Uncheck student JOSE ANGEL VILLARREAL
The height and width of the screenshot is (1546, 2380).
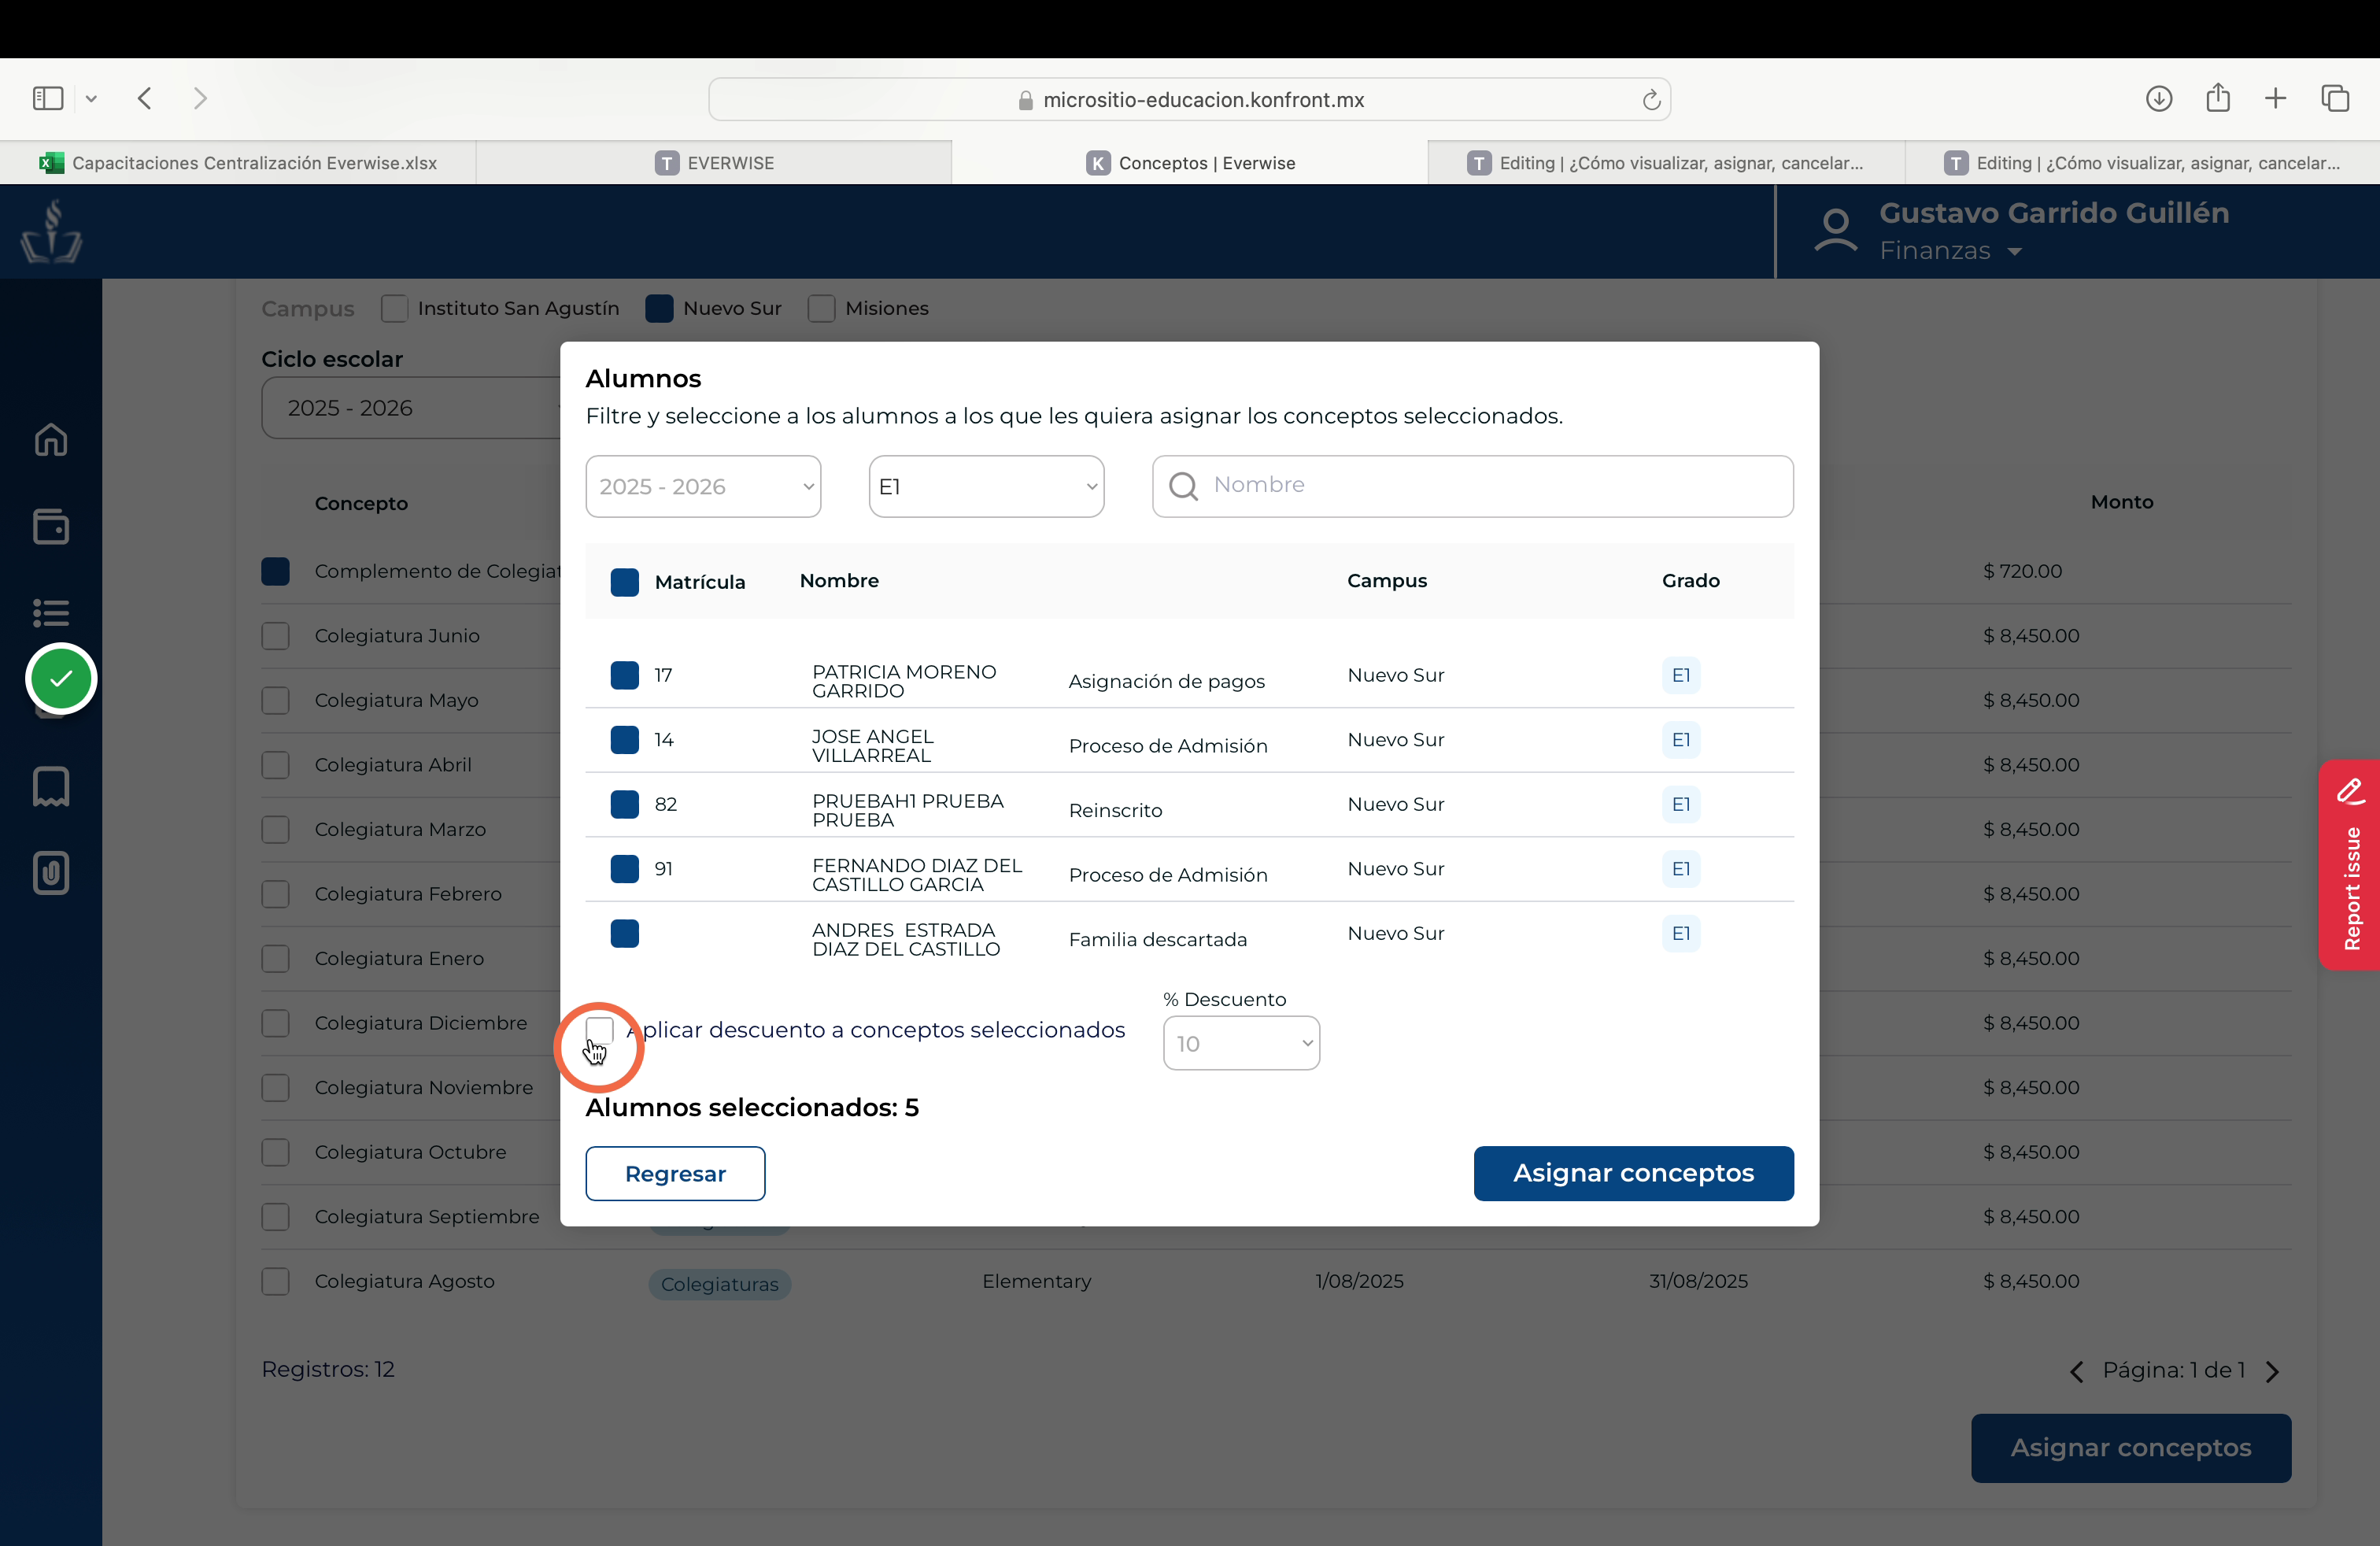[625, 740]
